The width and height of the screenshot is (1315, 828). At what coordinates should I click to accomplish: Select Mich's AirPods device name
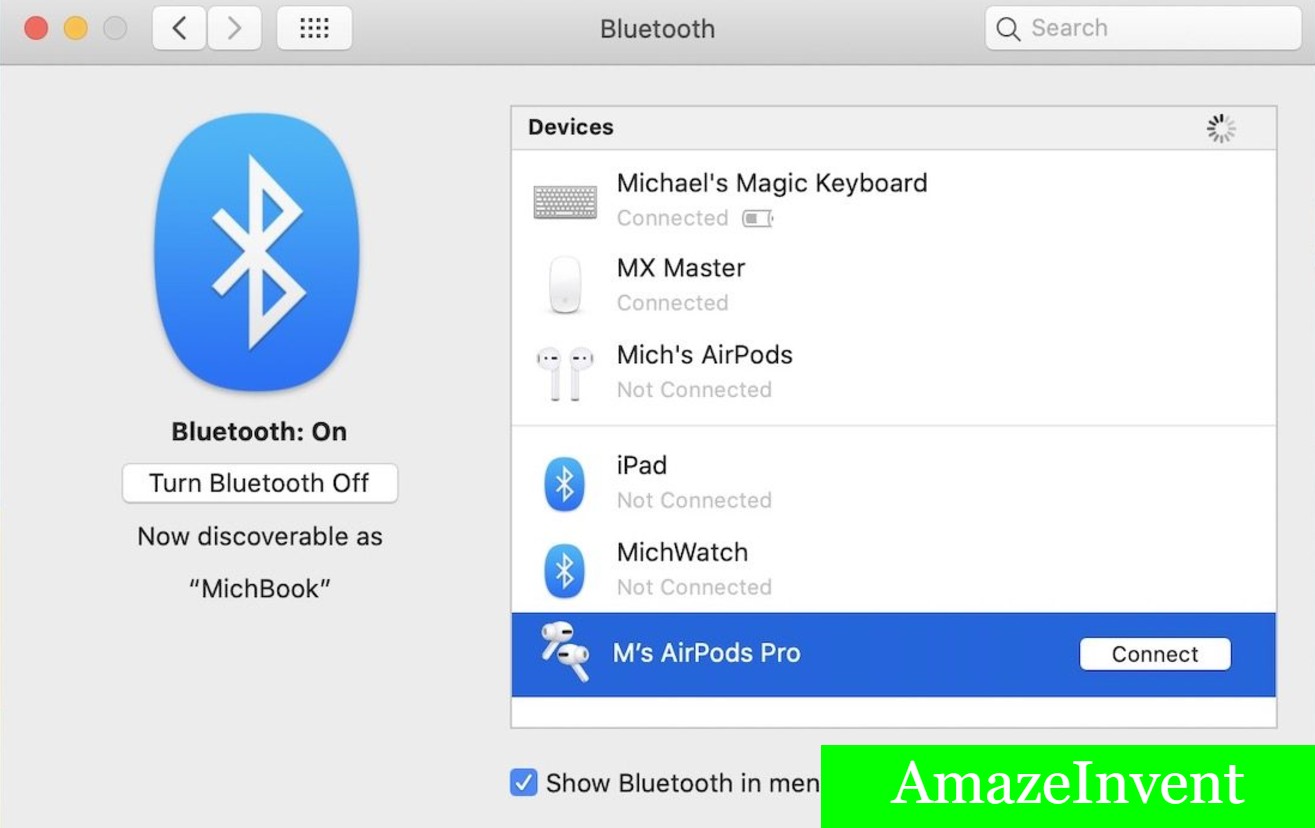coord(705,355)
